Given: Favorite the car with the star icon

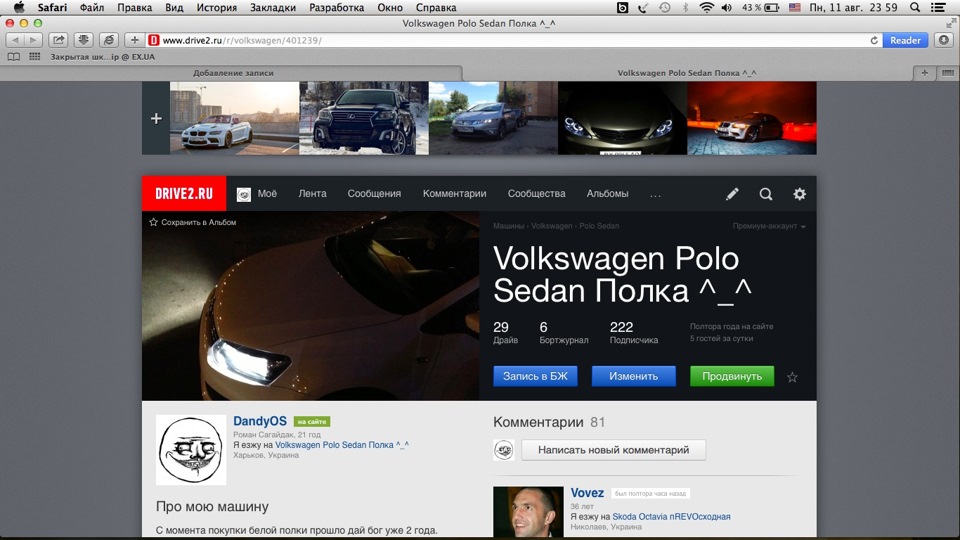Looking at the screenshot, I should point(792,377).
